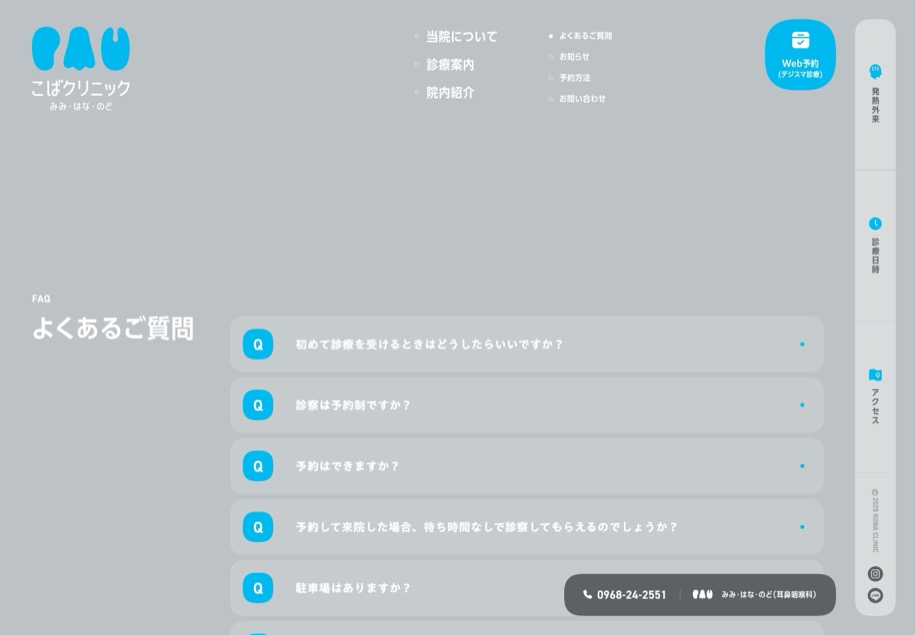The width and height of the screenshot is (915, 635).
Task: Go to 予約方法 nav link
Action: (575, 78)
